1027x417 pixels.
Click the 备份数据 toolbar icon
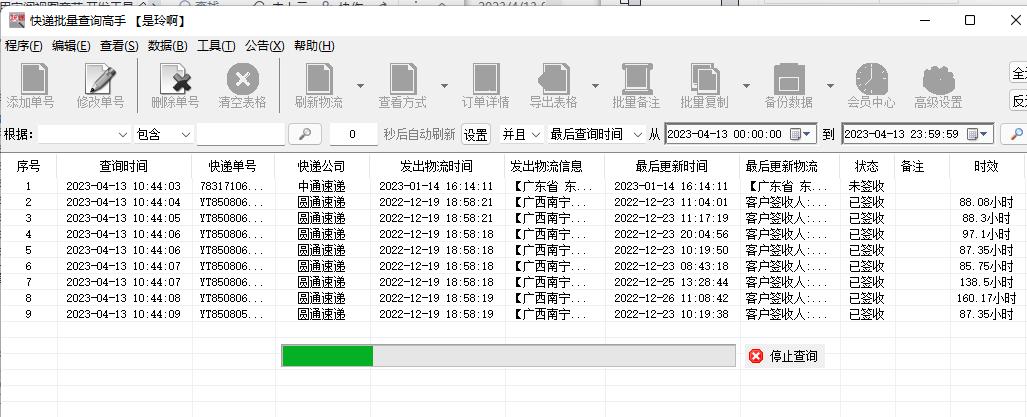(x=789, y=79)
